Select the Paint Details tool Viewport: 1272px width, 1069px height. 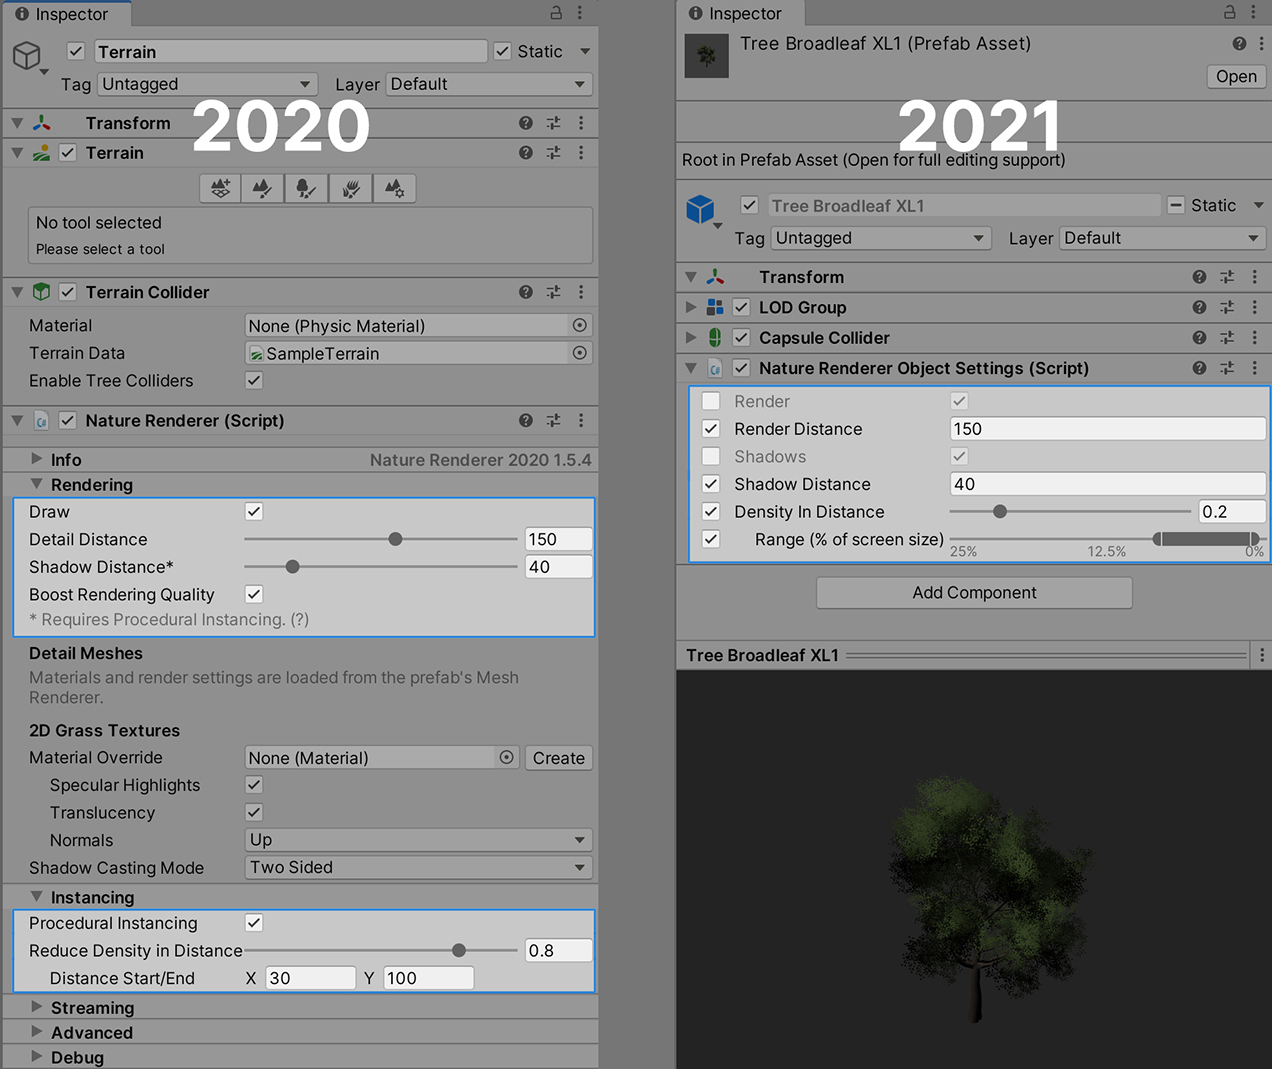351,188
